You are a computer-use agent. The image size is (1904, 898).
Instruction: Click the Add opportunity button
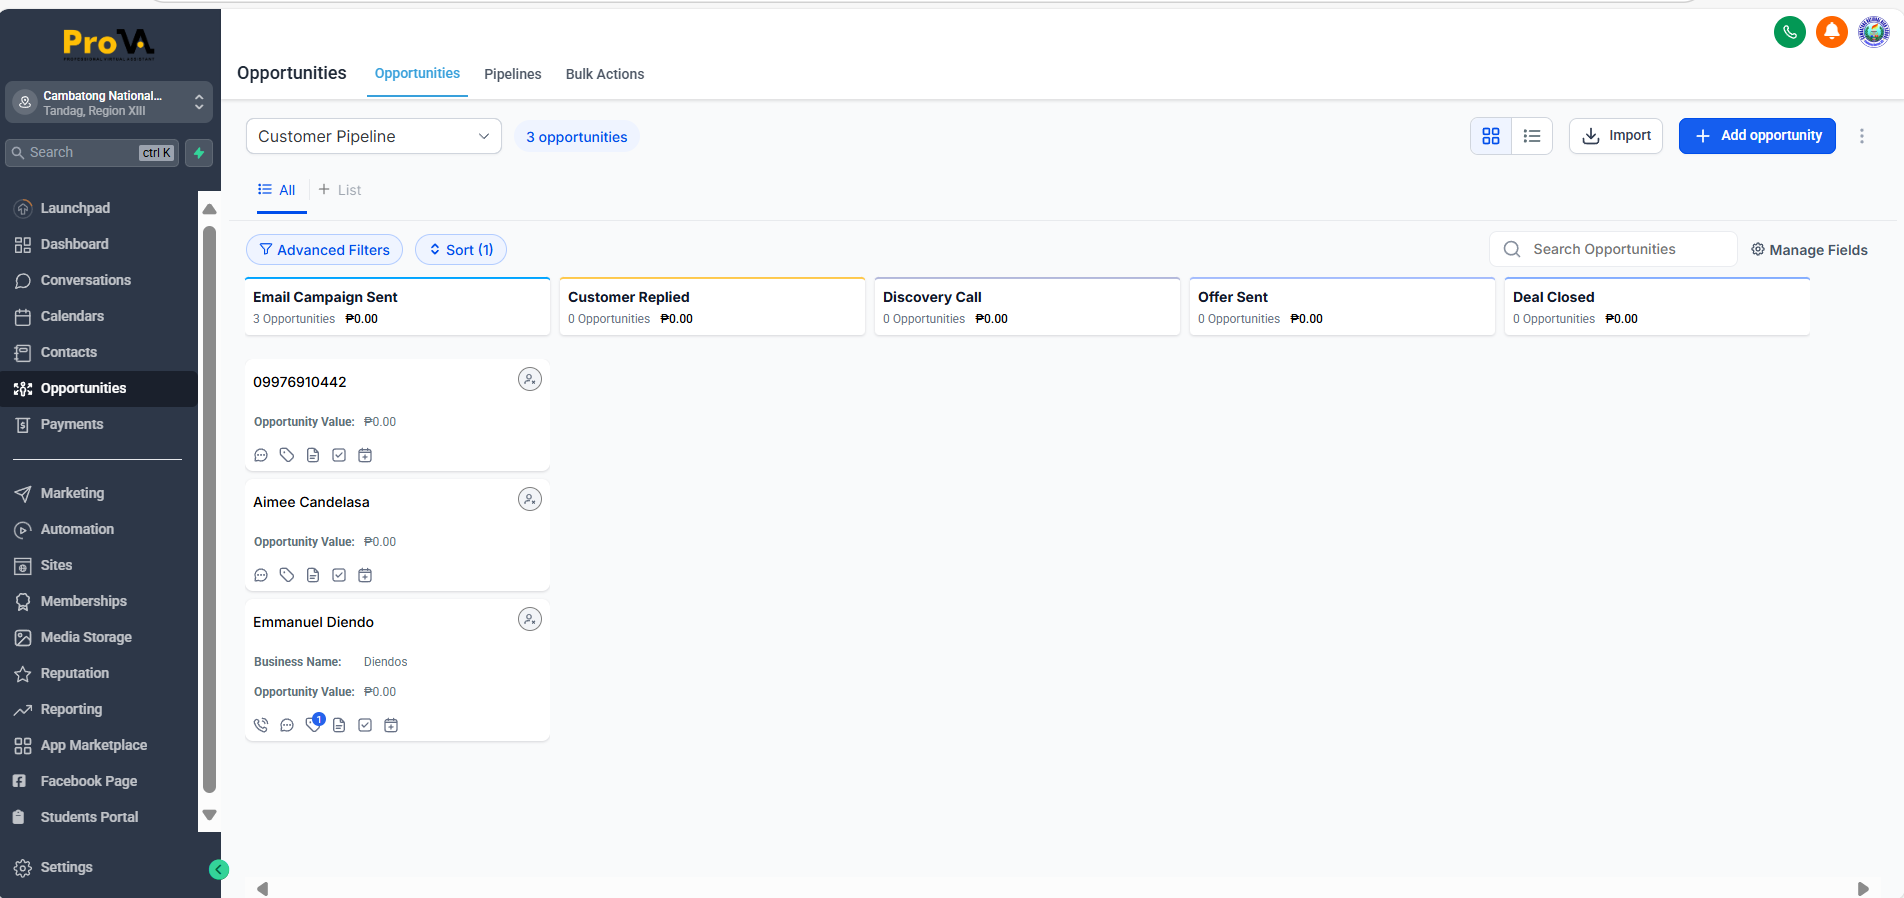[1756, 136]
